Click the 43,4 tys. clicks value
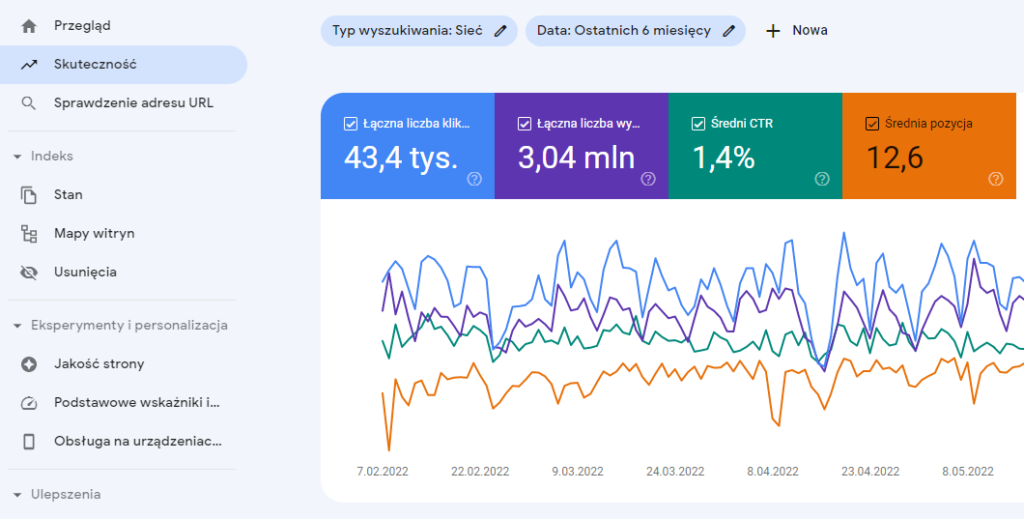The width and height of the screenshot is (1024, 519). click(401, 158)
